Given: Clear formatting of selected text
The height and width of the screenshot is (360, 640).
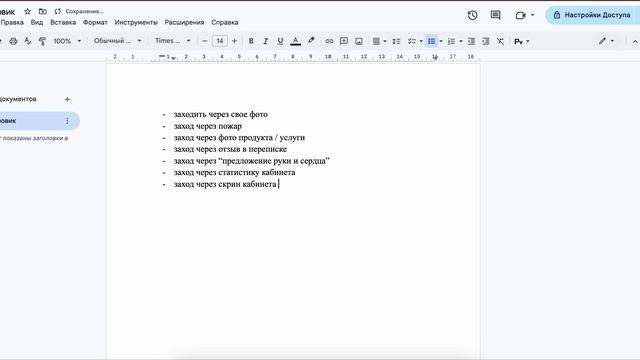Looking at the screenshot, I should point(500,41).
